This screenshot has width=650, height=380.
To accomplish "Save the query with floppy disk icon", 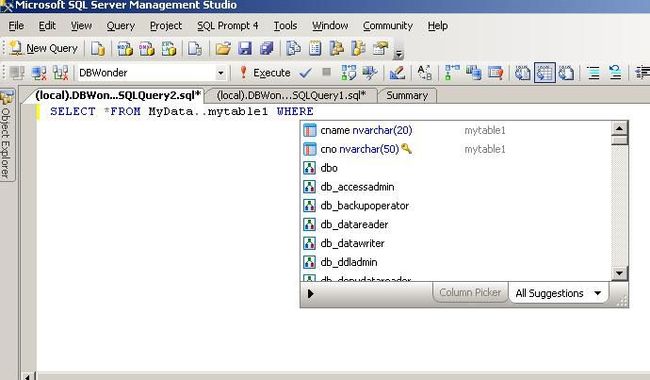I will tap(245, 48).
